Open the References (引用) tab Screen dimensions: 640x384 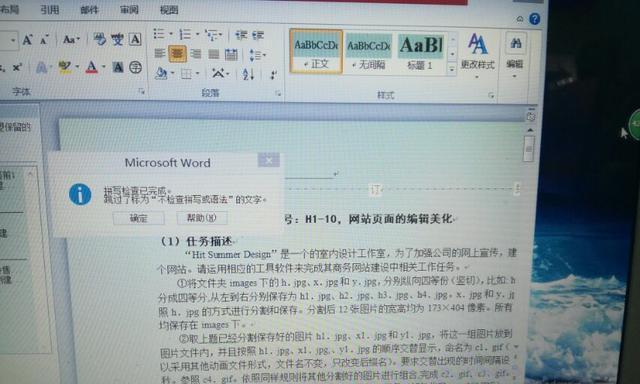pos(49,9)
